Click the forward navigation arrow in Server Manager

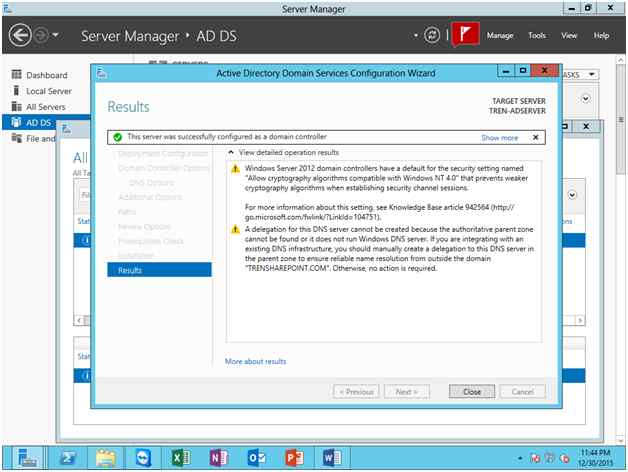pyautogui.click(x=41, y=35)
